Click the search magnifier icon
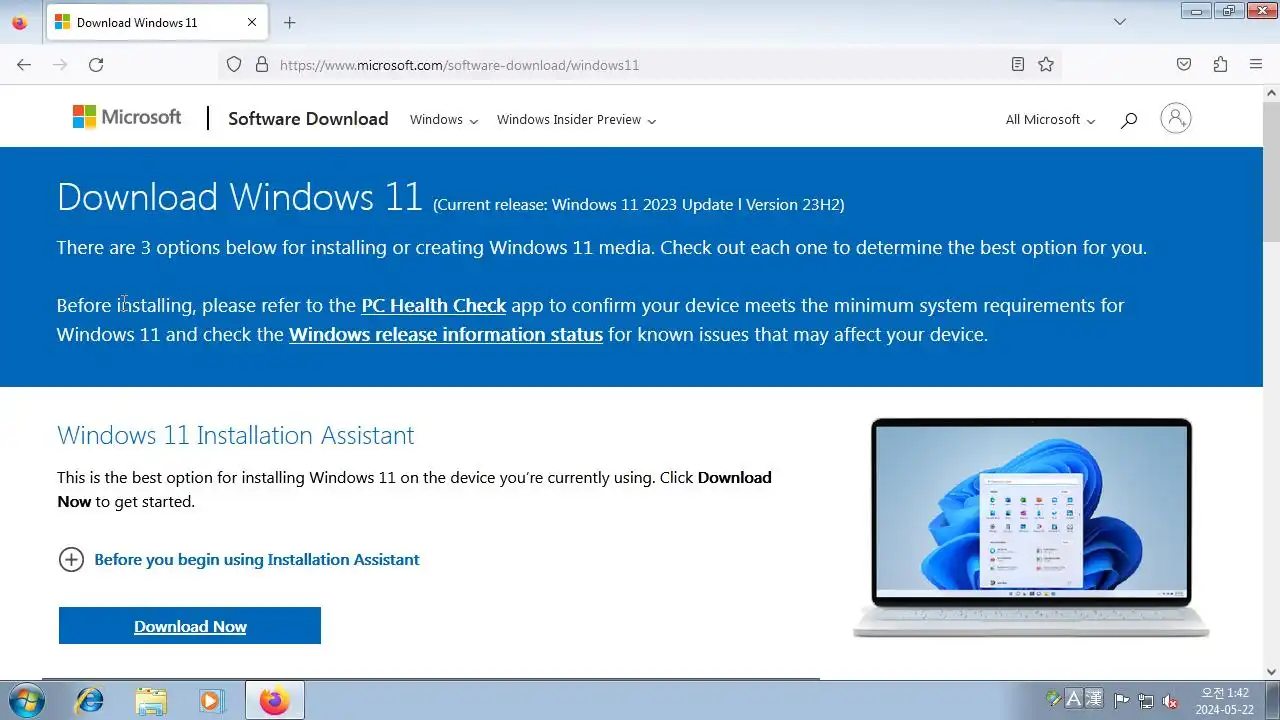The image size is (1280, 720). 1129,120
